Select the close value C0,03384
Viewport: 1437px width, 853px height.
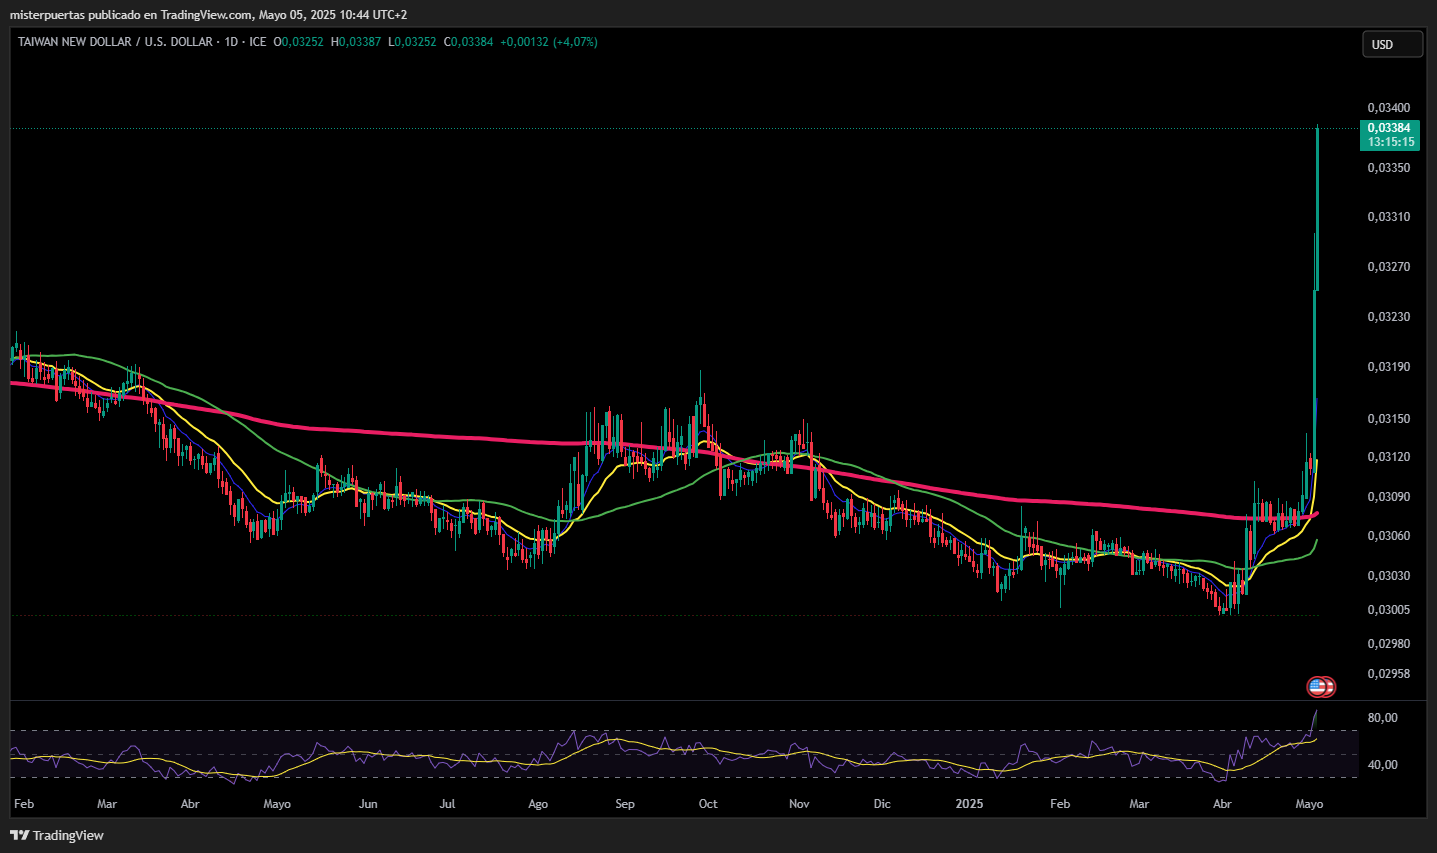[x=469, y=42]
